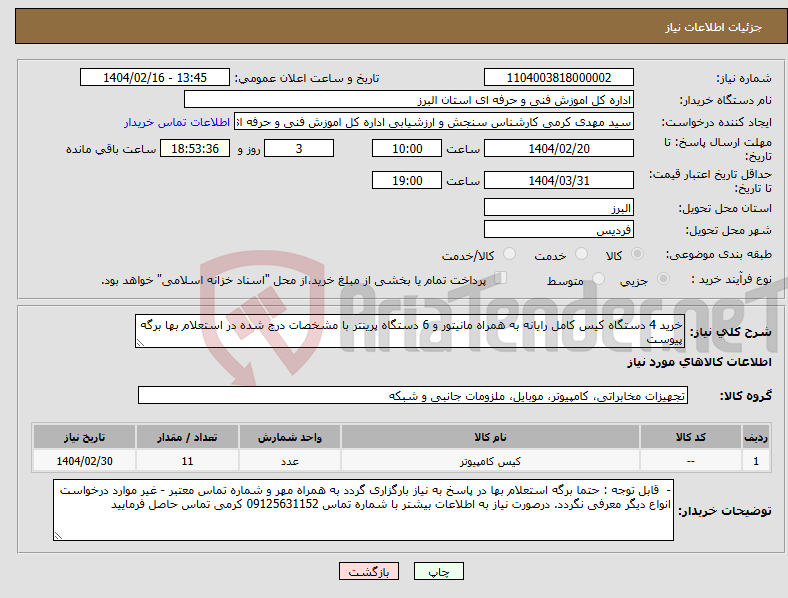Click the buyer organization name field

[x=409, y=99]
